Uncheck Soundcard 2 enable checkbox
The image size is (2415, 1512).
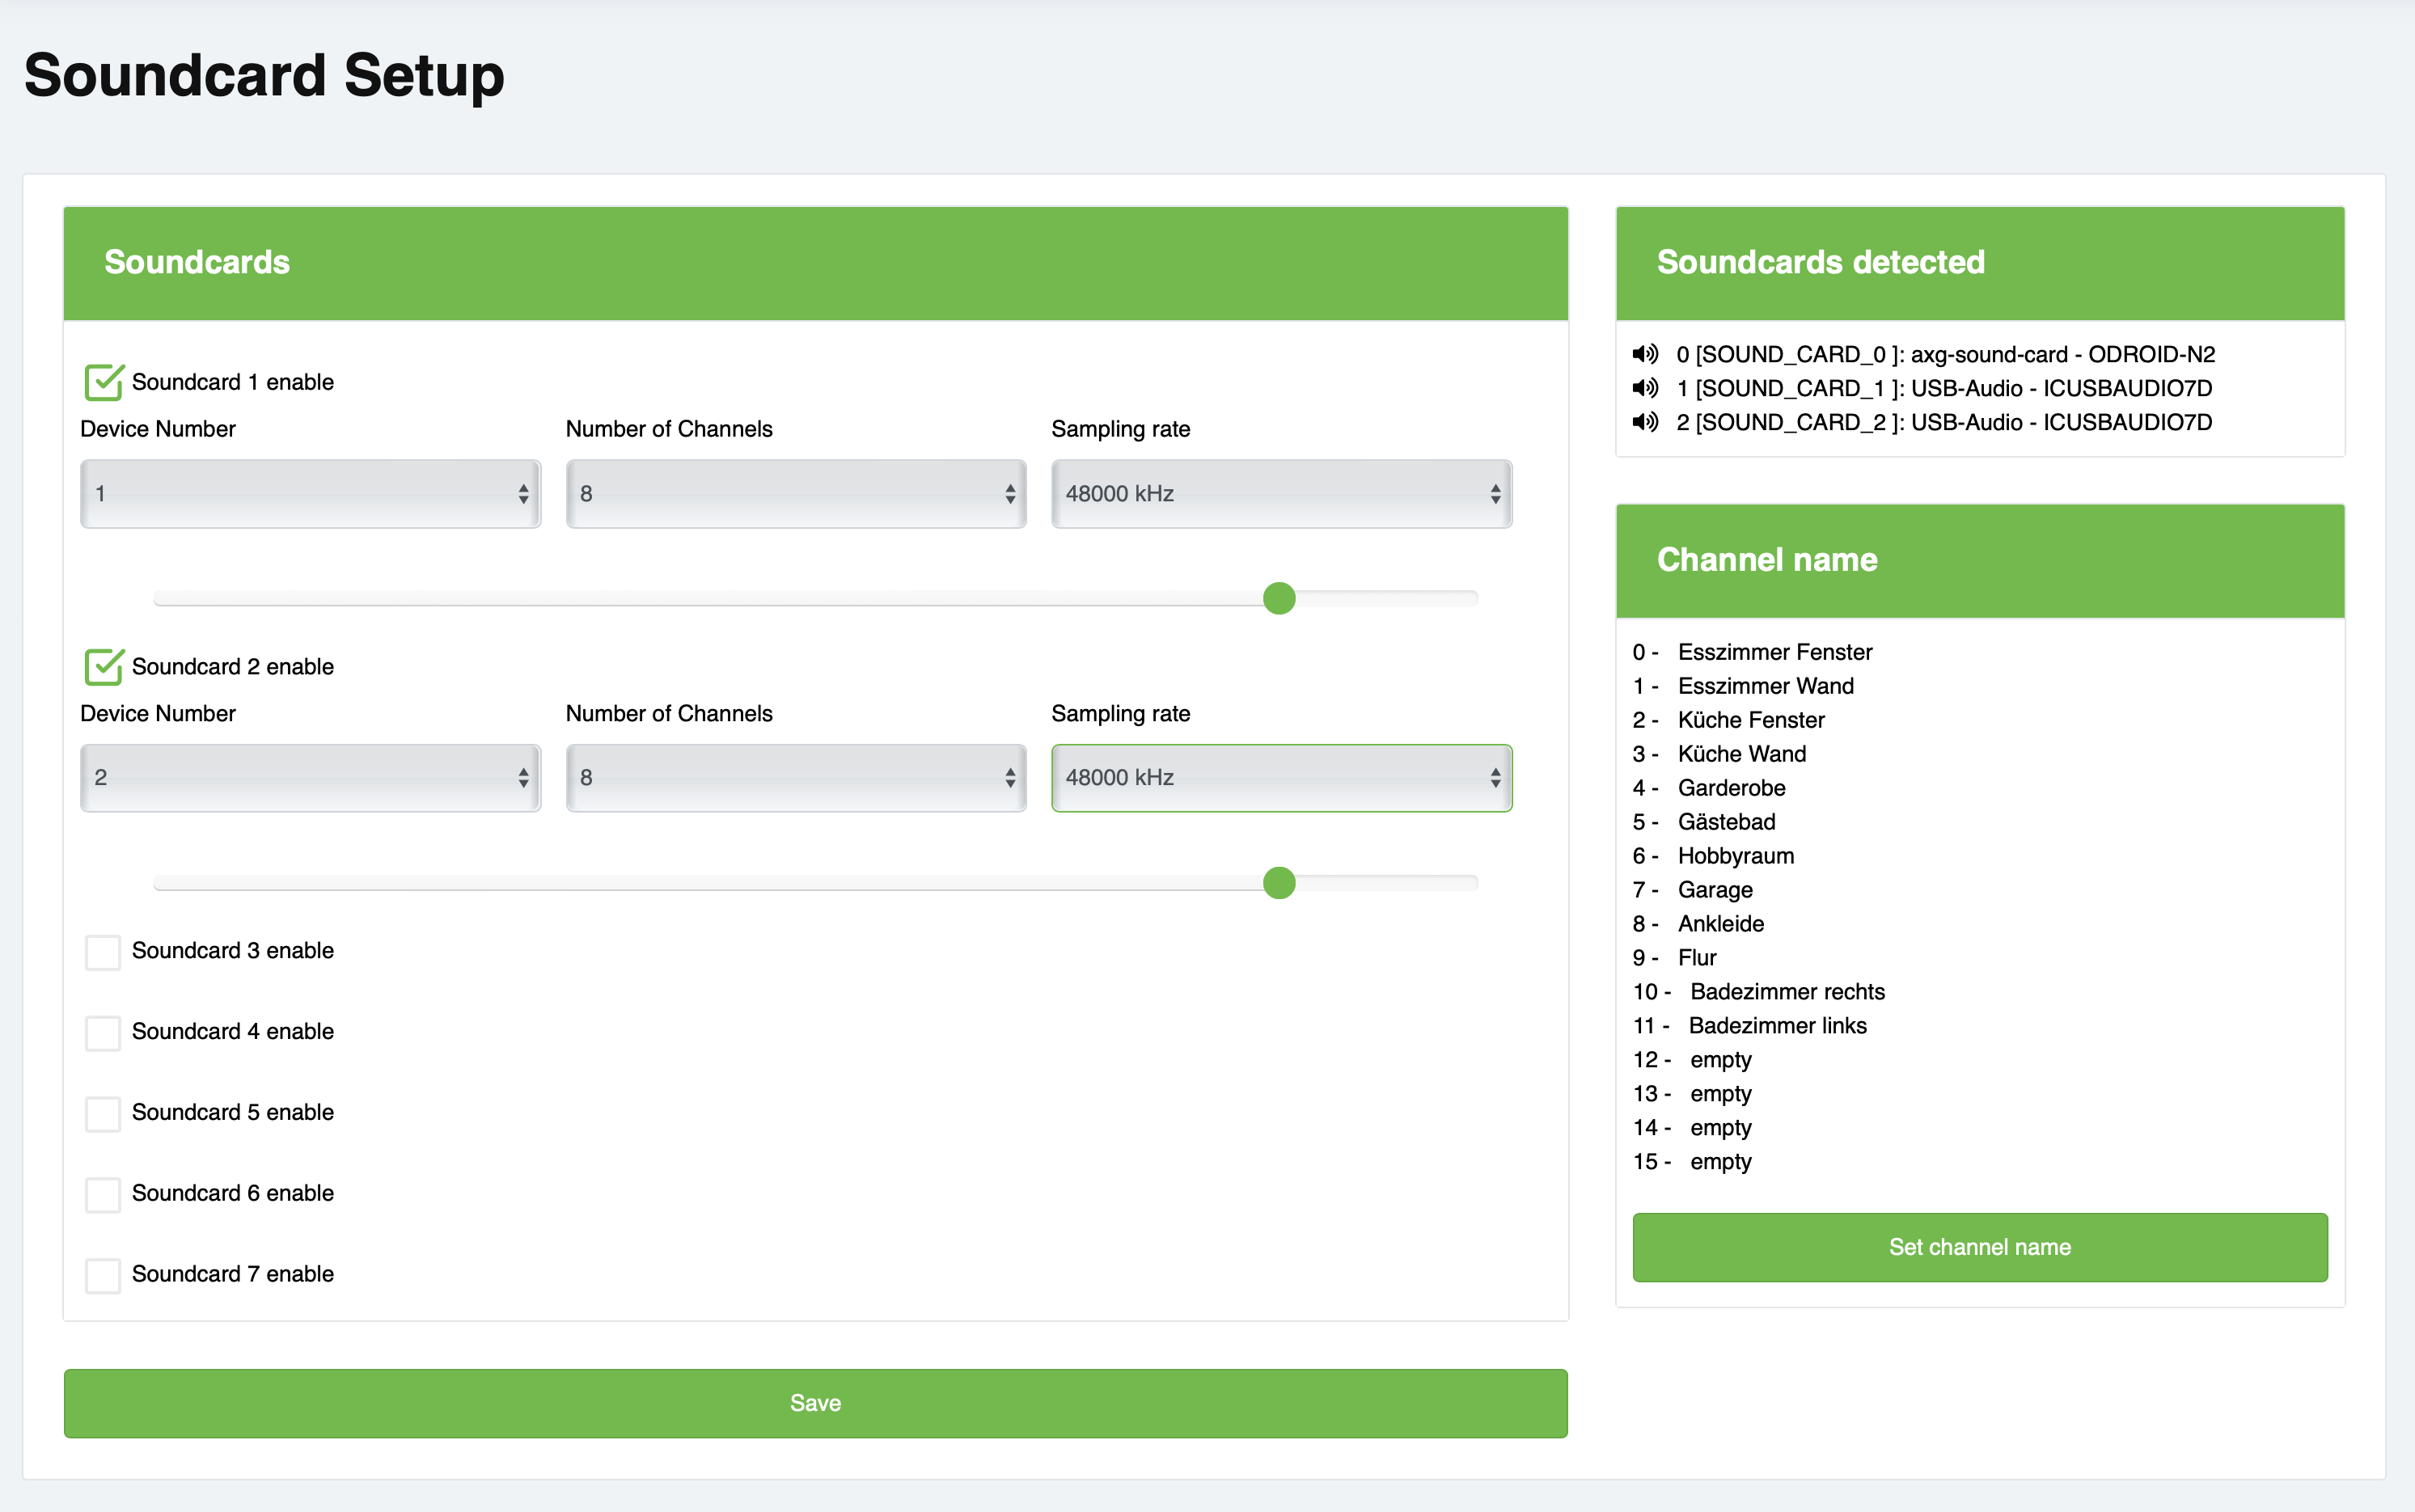click(104, 667)
